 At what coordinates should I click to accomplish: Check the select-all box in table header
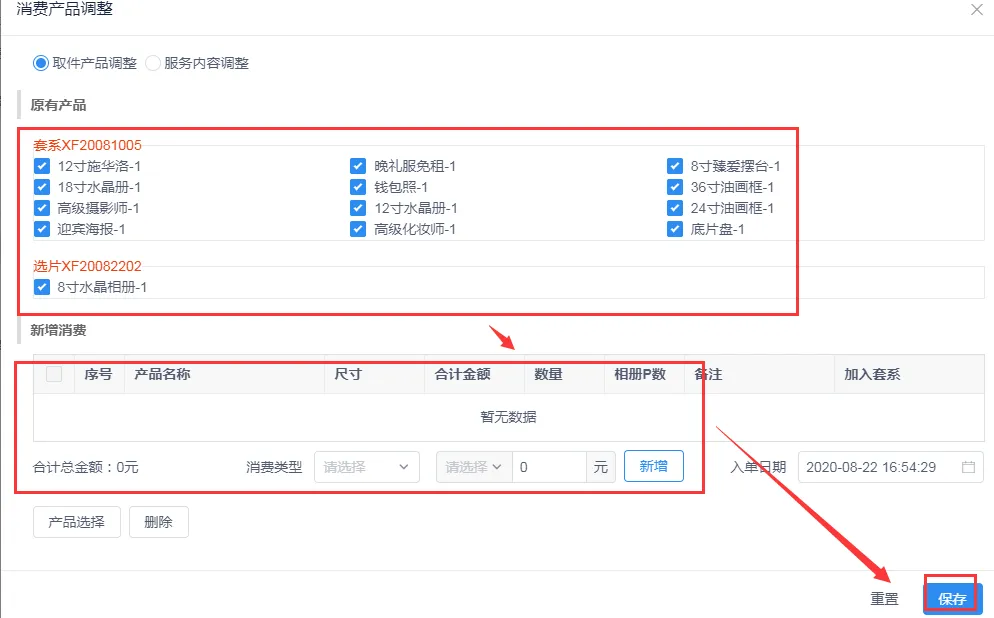(x=54, y=374)
